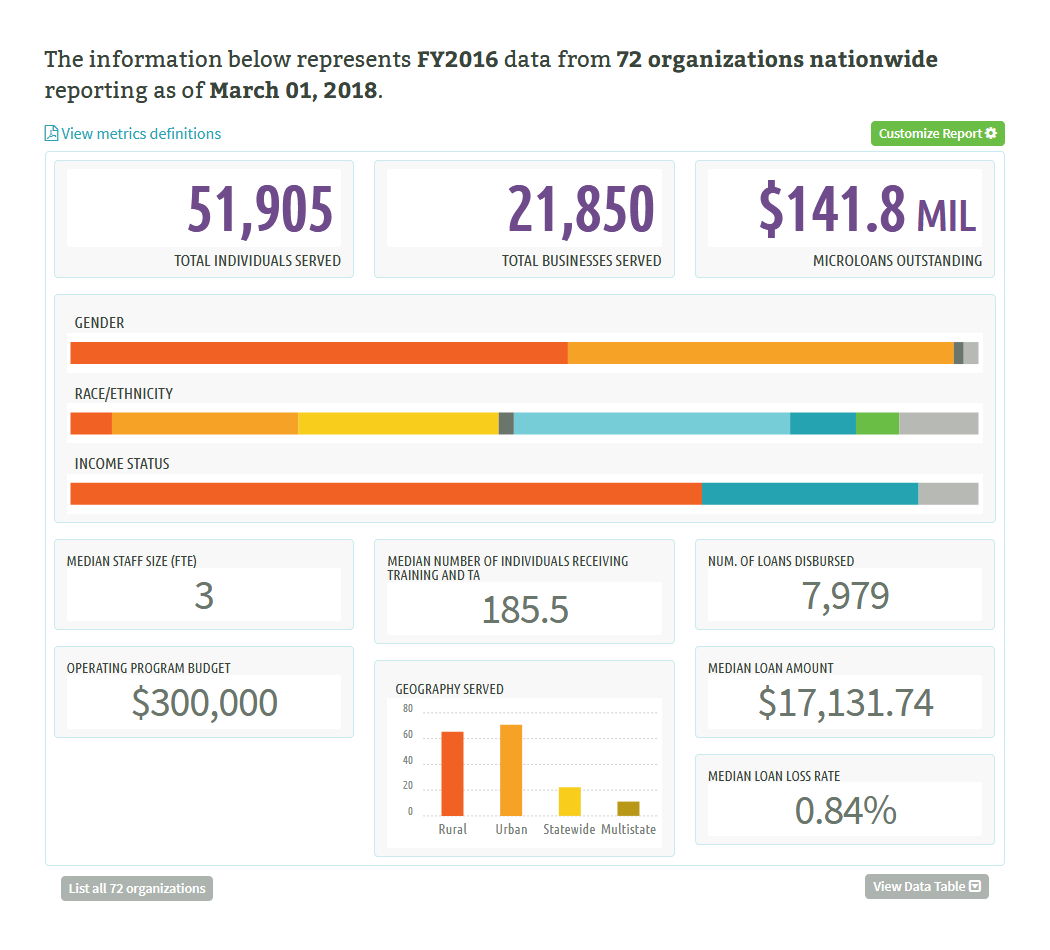Click the yellow Race/Ethnicity bar segment
The width and height of the screenshot is (1050, 950).
tap(398, 423)
